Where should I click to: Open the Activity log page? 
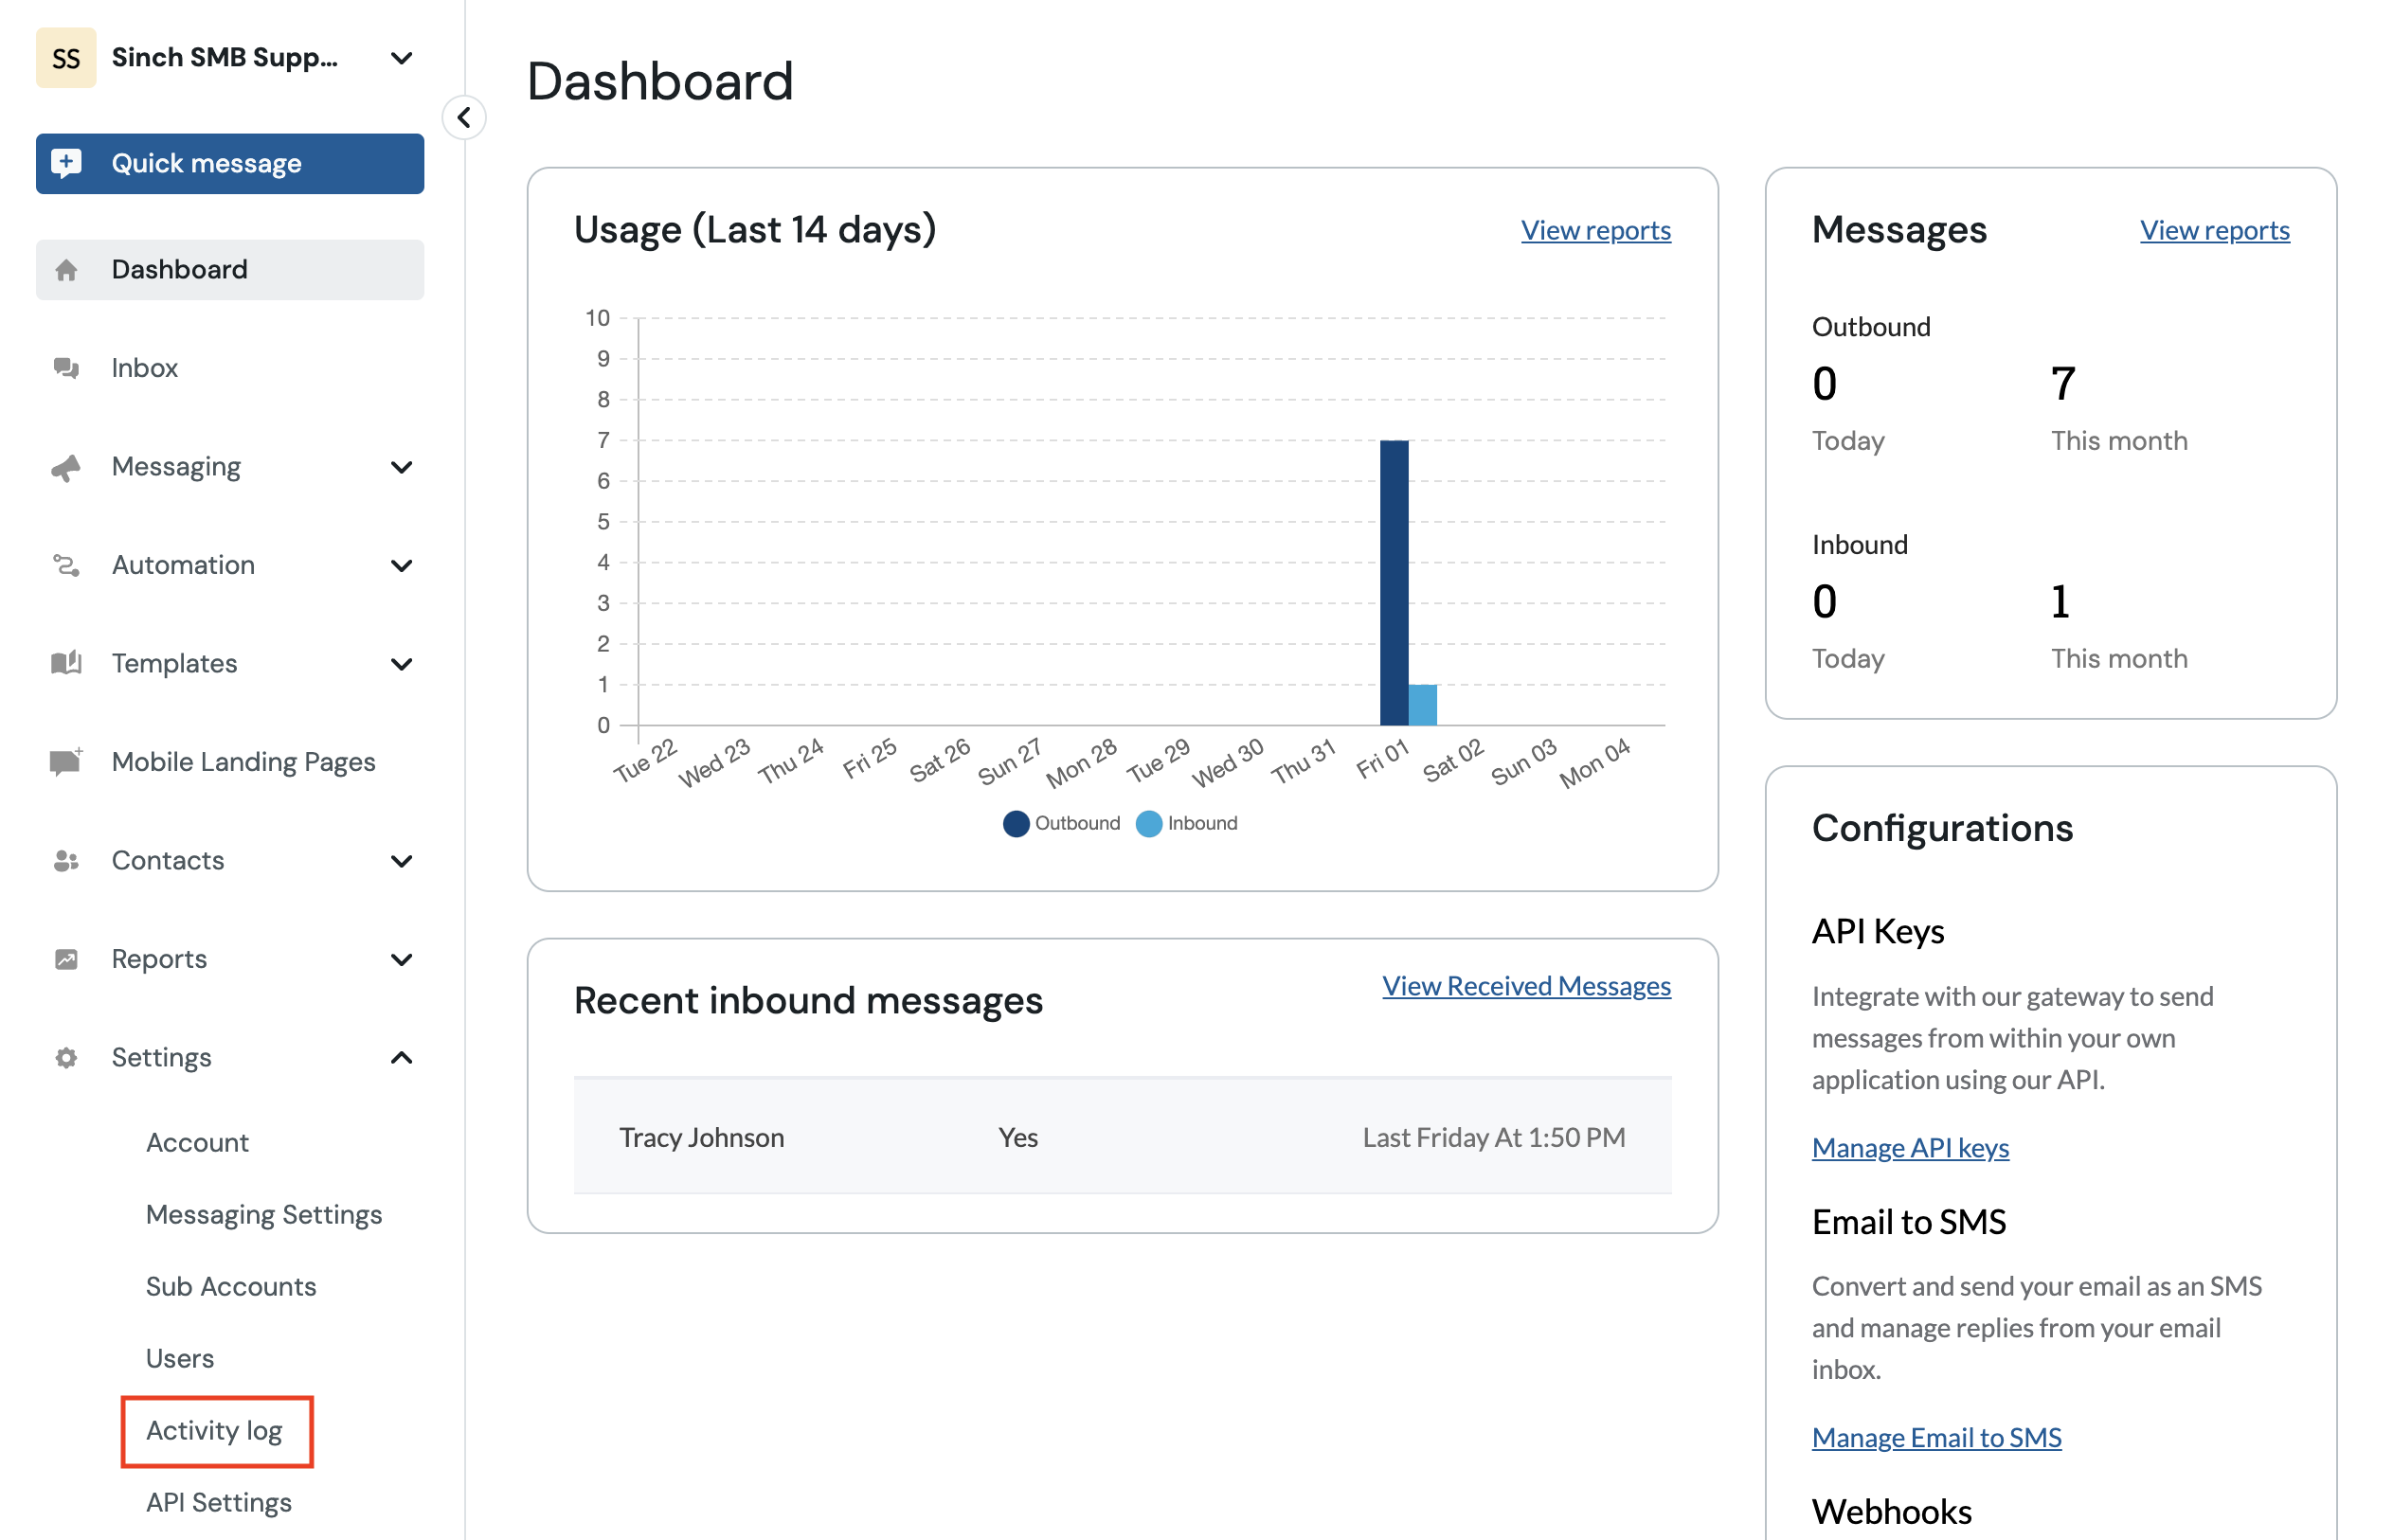pyautogui.click(x=214, y=1431)
